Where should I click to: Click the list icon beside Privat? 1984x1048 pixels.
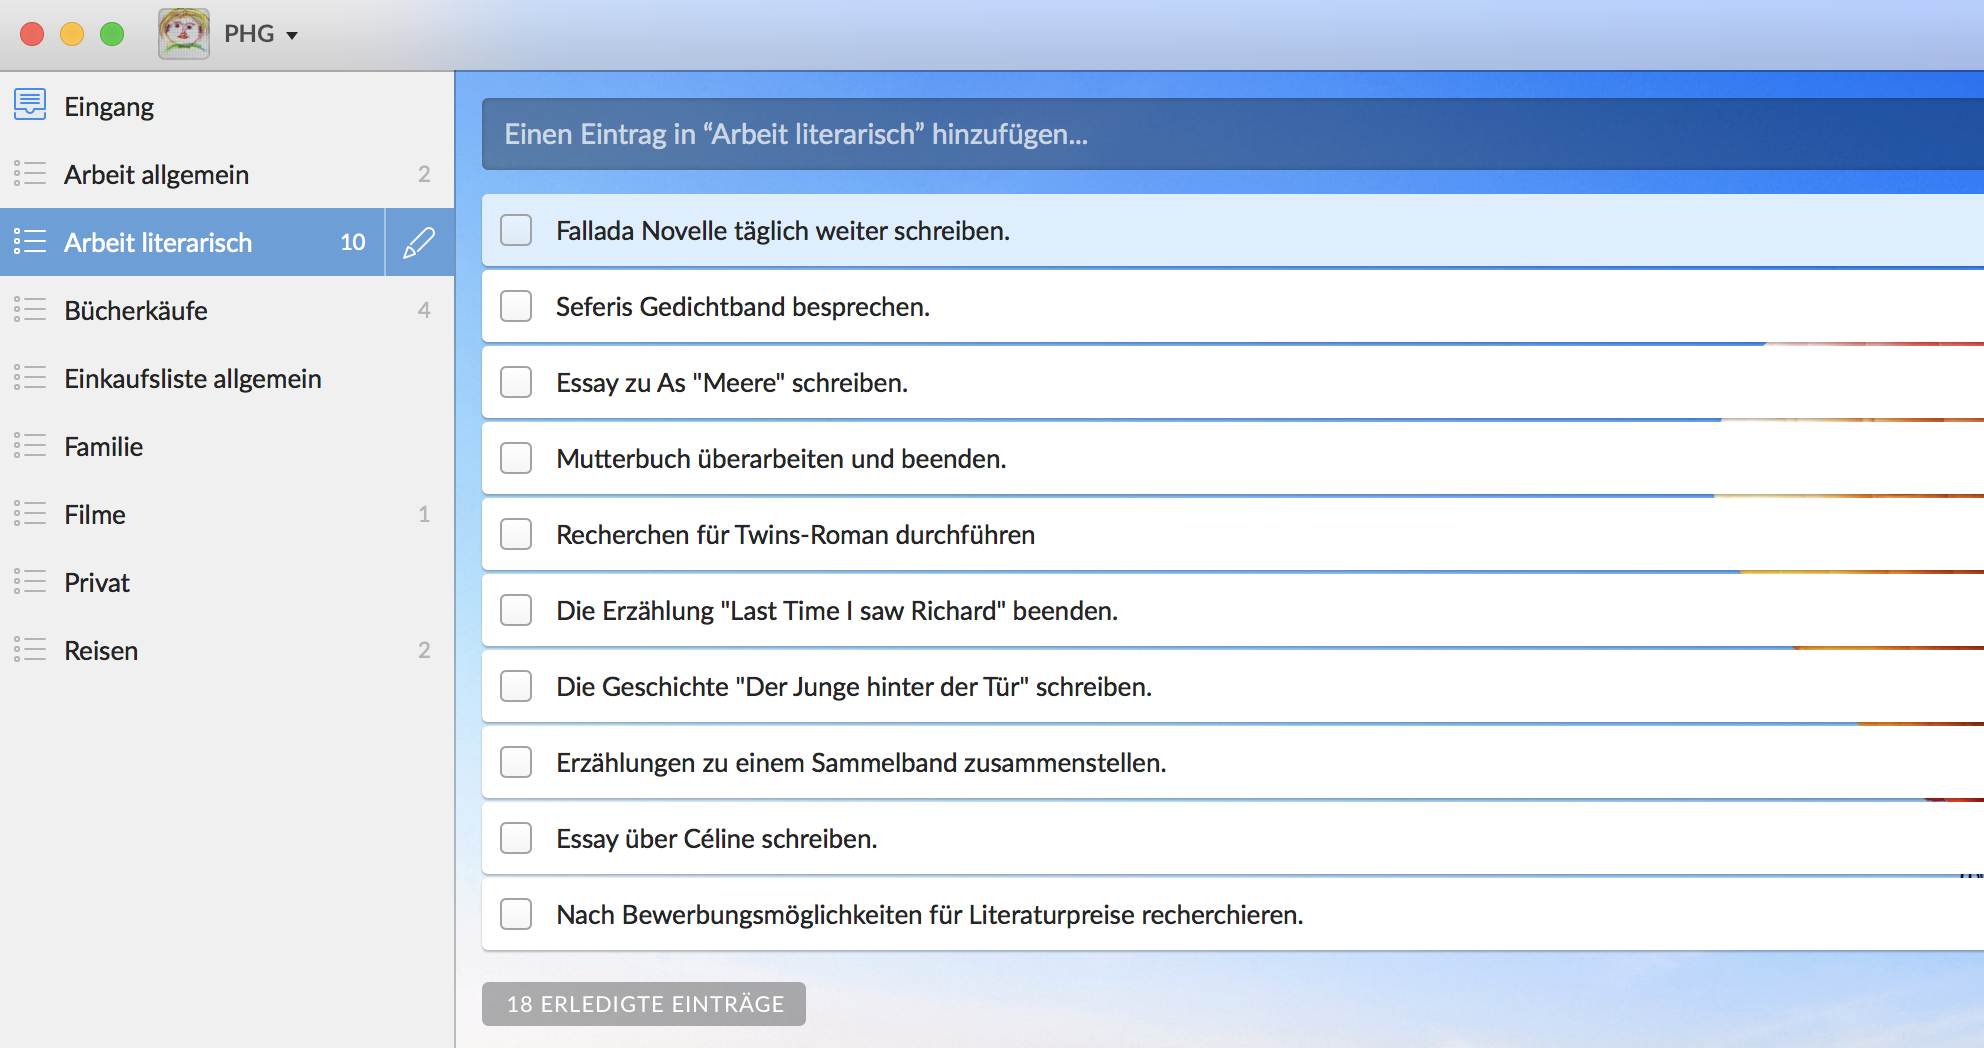[30, 581]
